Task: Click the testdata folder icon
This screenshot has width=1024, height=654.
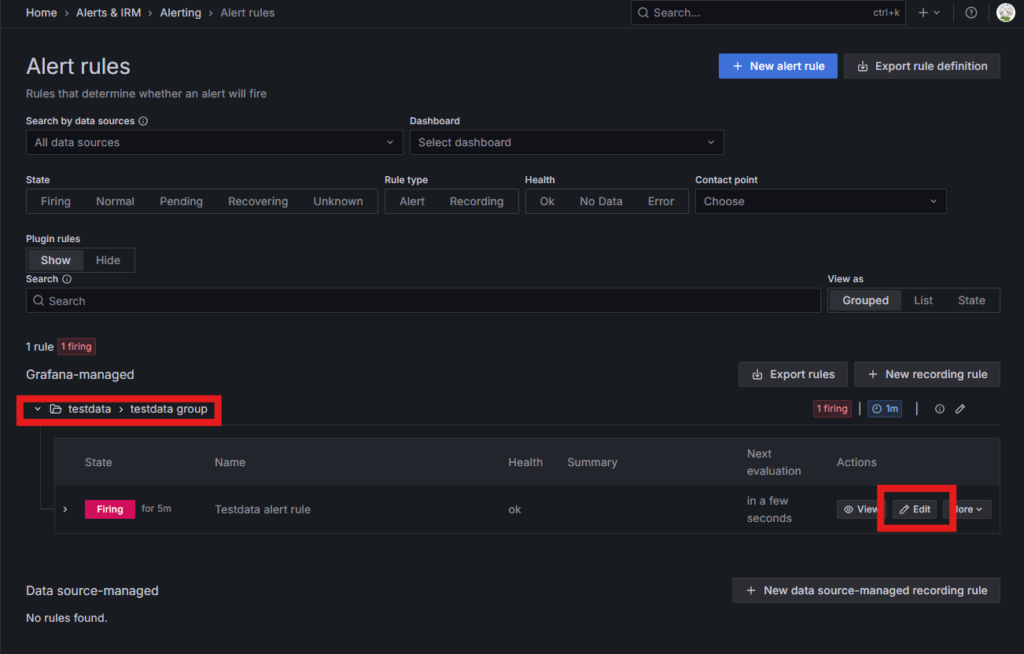Action: point(56,409)
